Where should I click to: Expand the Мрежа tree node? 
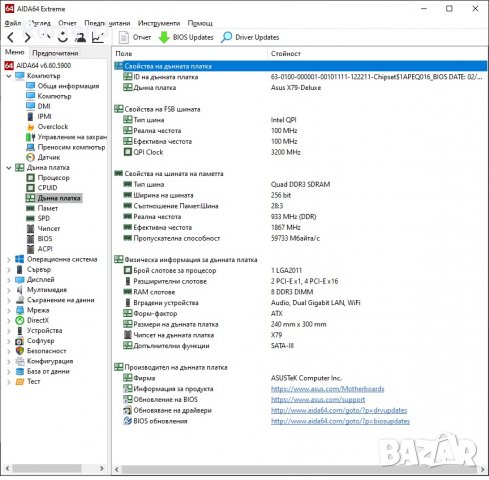tap(9, 311)
